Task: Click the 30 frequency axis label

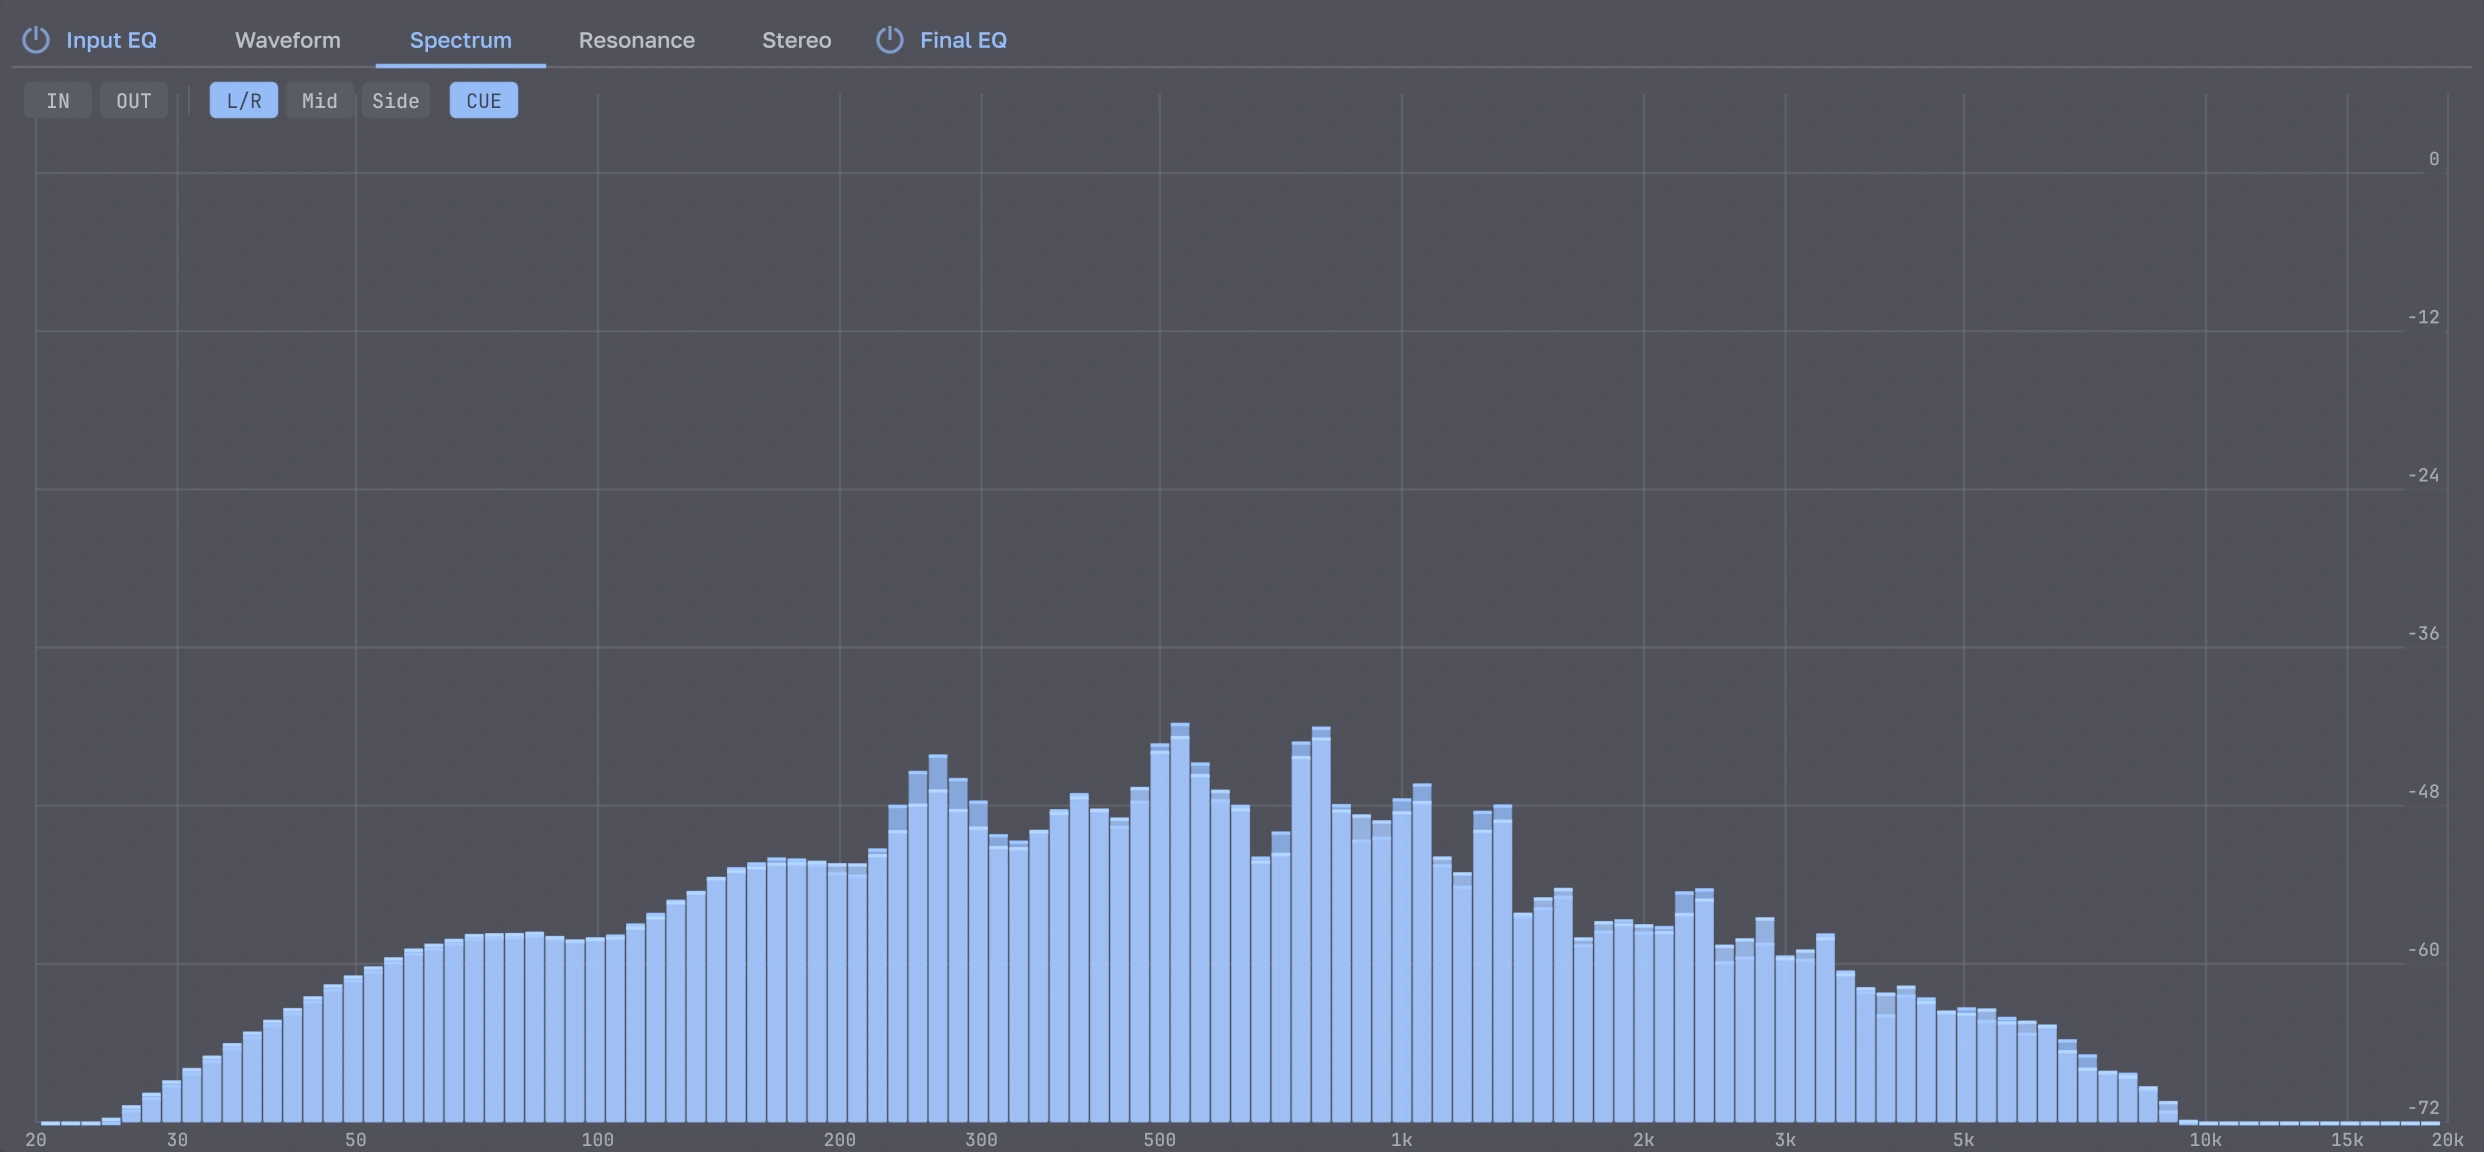Action: click(x=177, y=1140)
